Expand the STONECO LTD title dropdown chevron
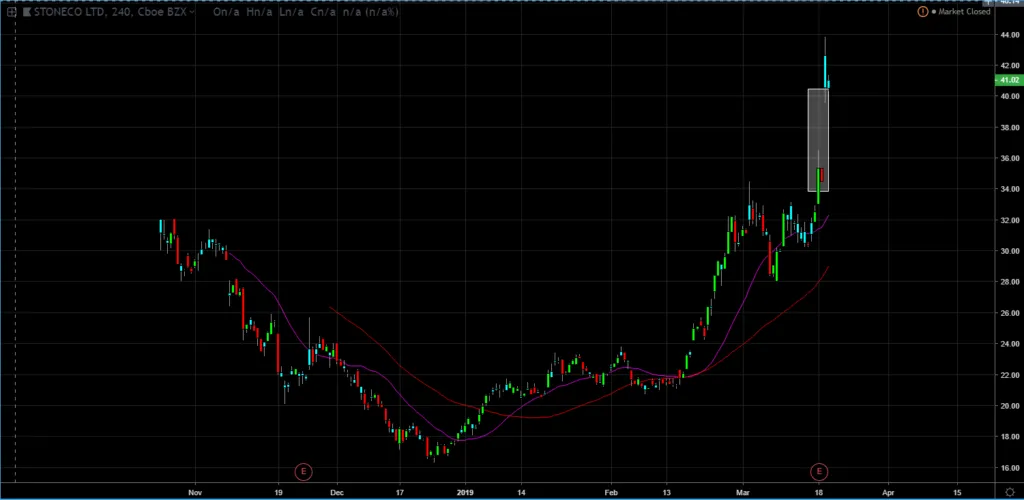1024x500 pixels. click(x=192, y=12)
